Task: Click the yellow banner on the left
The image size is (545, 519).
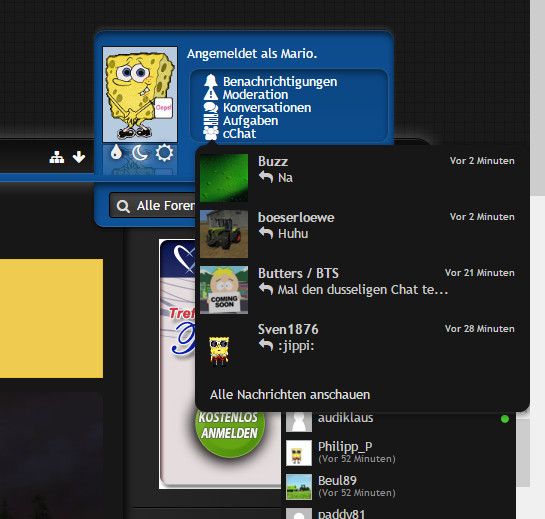Action: pyautogui.click(x=51, y=318)
